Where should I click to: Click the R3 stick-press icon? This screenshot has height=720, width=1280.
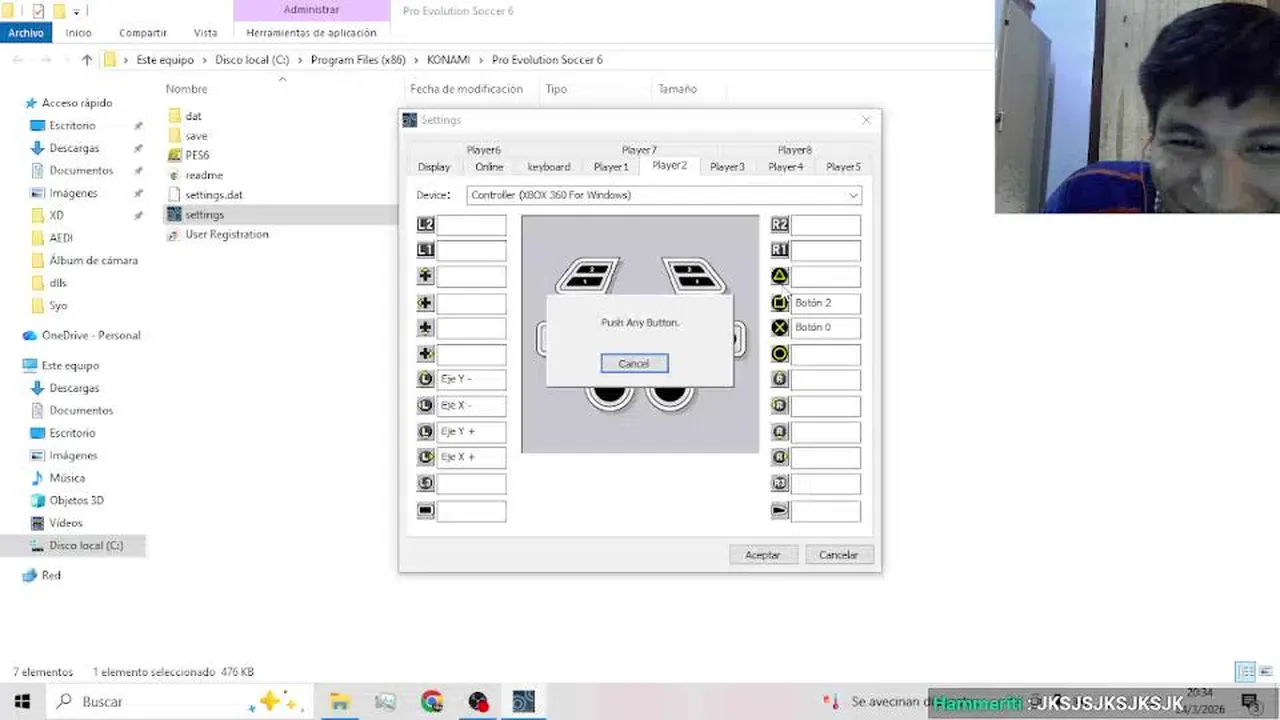tap(780, 483)
